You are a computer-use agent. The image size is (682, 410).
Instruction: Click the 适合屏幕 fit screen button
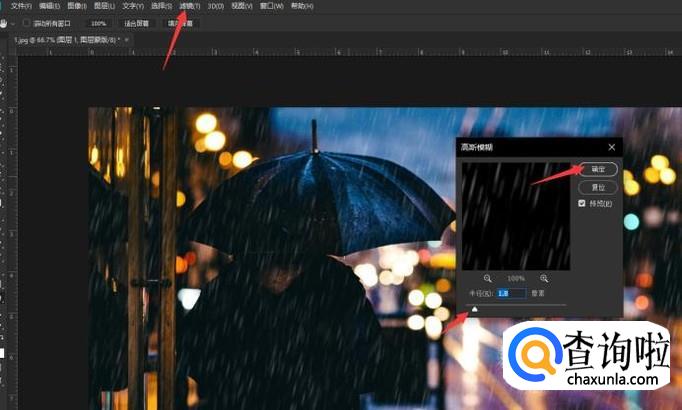tap(135, 22)
